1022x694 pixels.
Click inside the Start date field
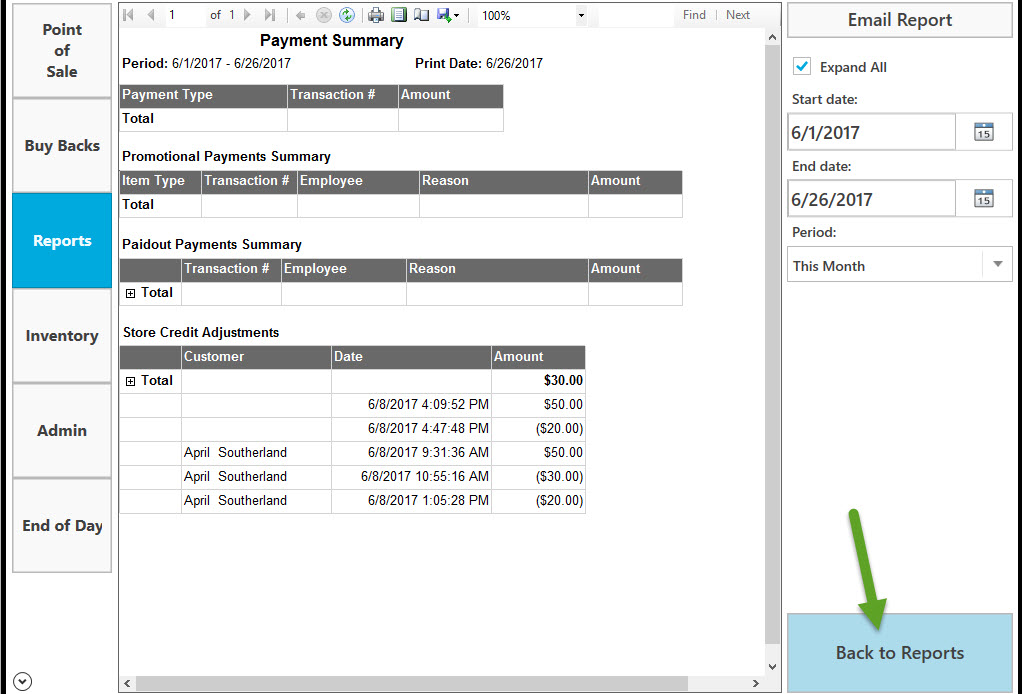pyautogui.click(x=870, y=131)
